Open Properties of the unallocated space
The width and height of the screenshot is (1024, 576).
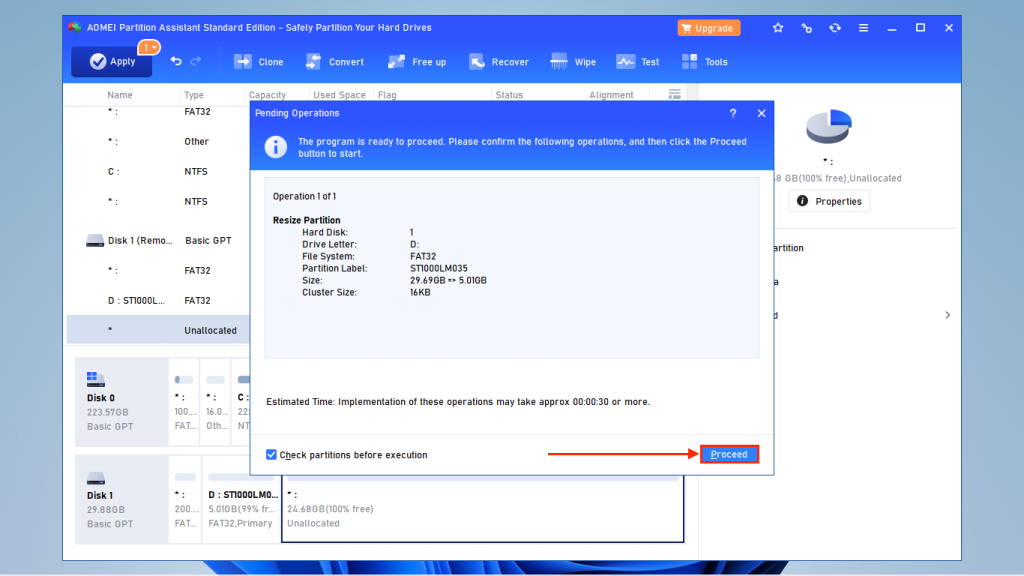(829, 200)
